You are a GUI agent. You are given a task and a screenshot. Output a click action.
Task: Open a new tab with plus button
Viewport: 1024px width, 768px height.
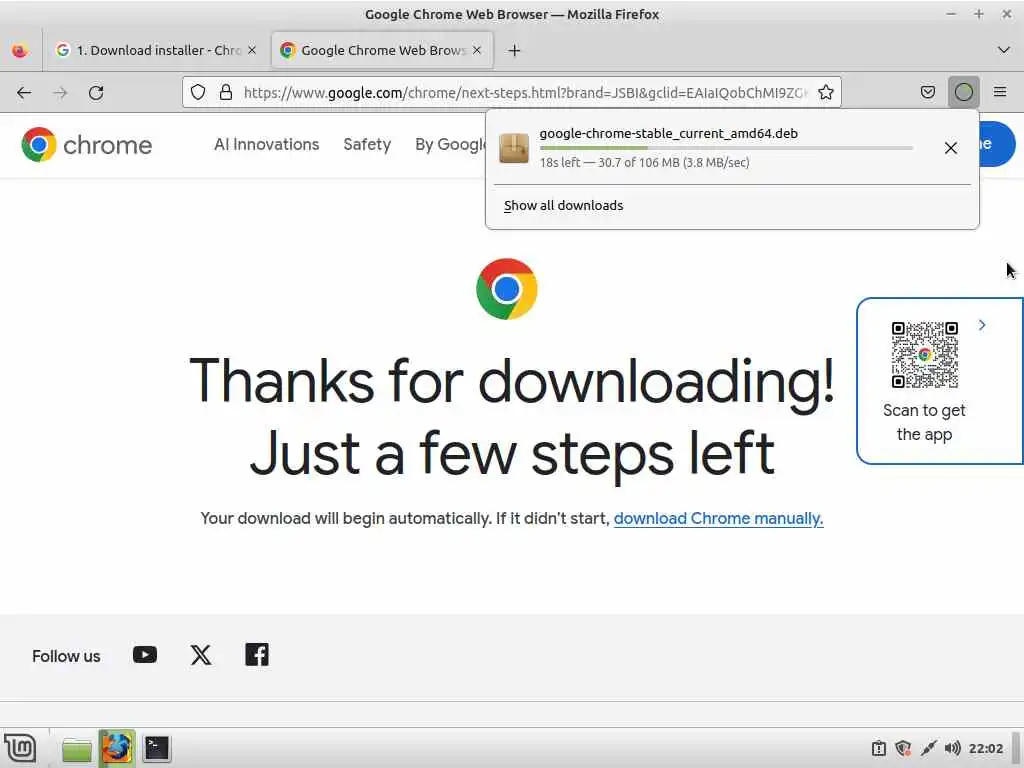coord(514,50)
